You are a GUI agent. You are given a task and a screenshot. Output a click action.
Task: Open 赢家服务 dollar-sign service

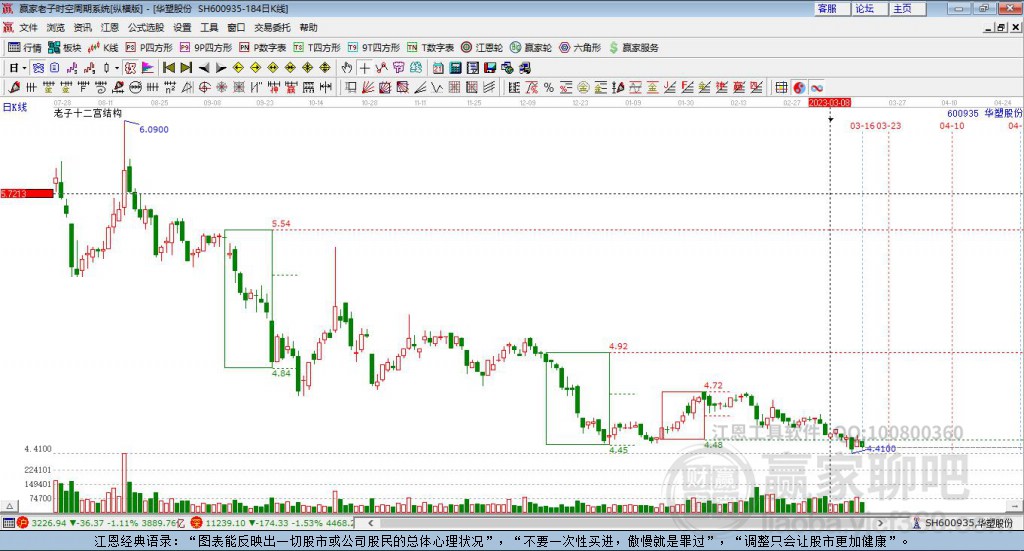pyautogui.click(x=634, y=48)
